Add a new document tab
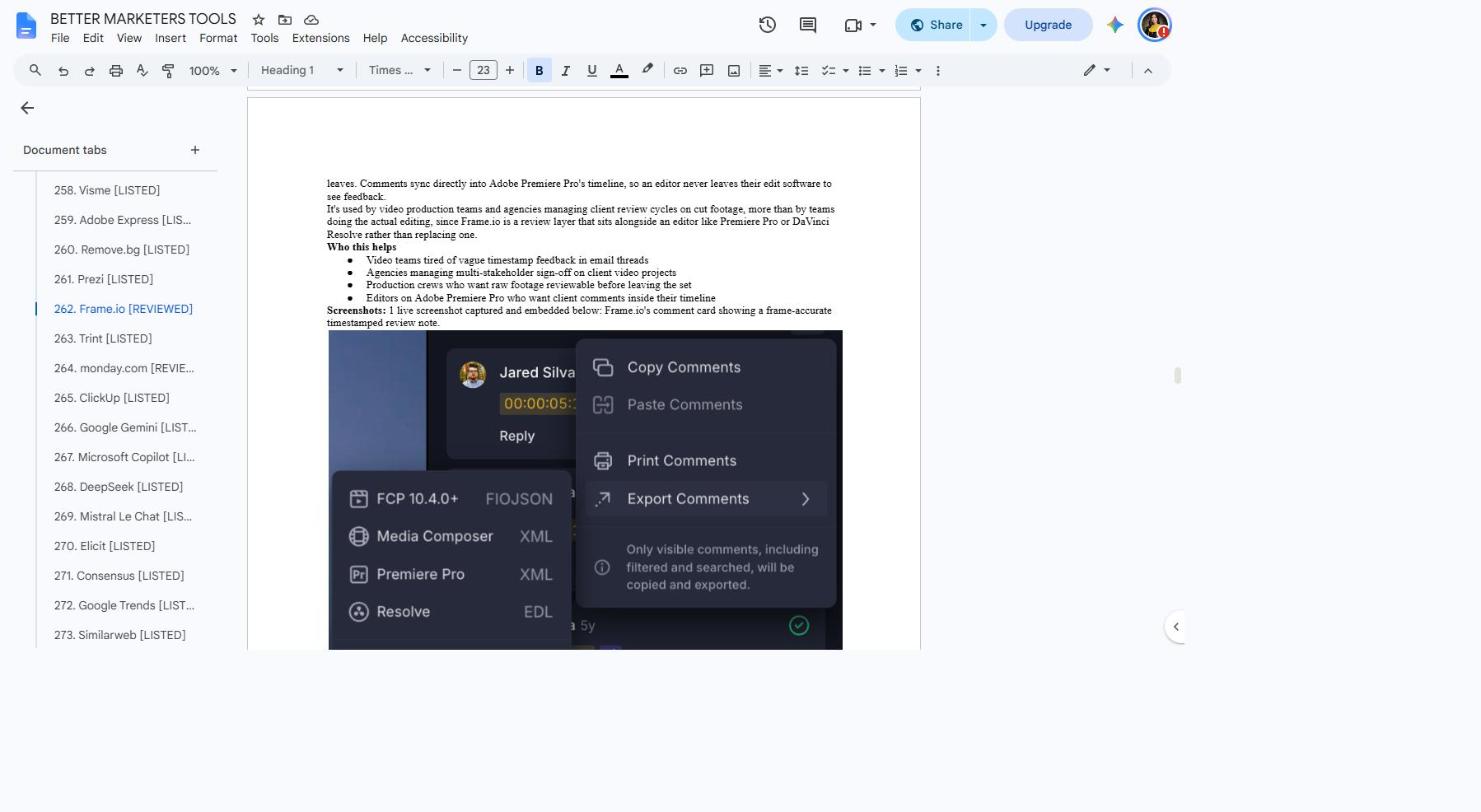1481x812 pixels. 195,150
